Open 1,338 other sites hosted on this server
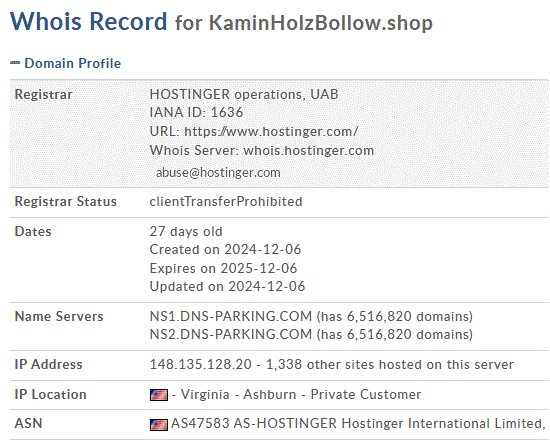This screenshot has height=445, width=550. click(x=390, y=364)
